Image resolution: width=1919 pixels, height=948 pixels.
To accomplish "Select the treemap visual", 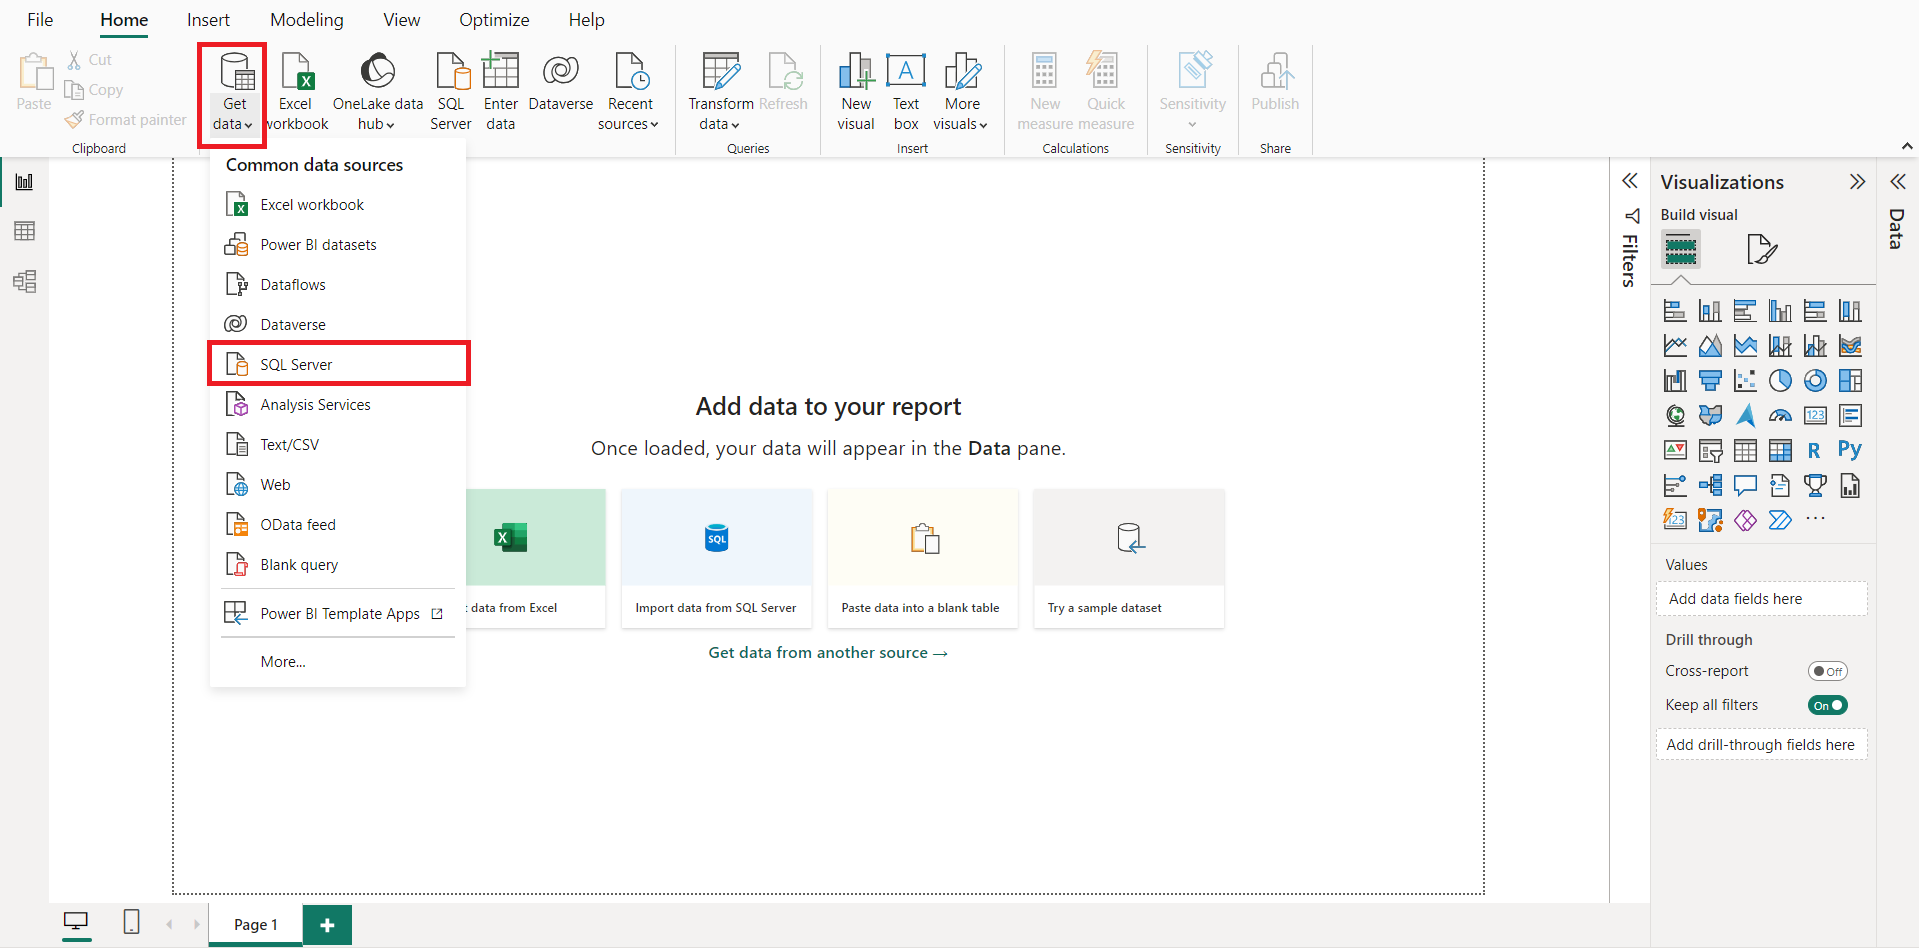I will pyautogui.click(x=1850, y=381).
